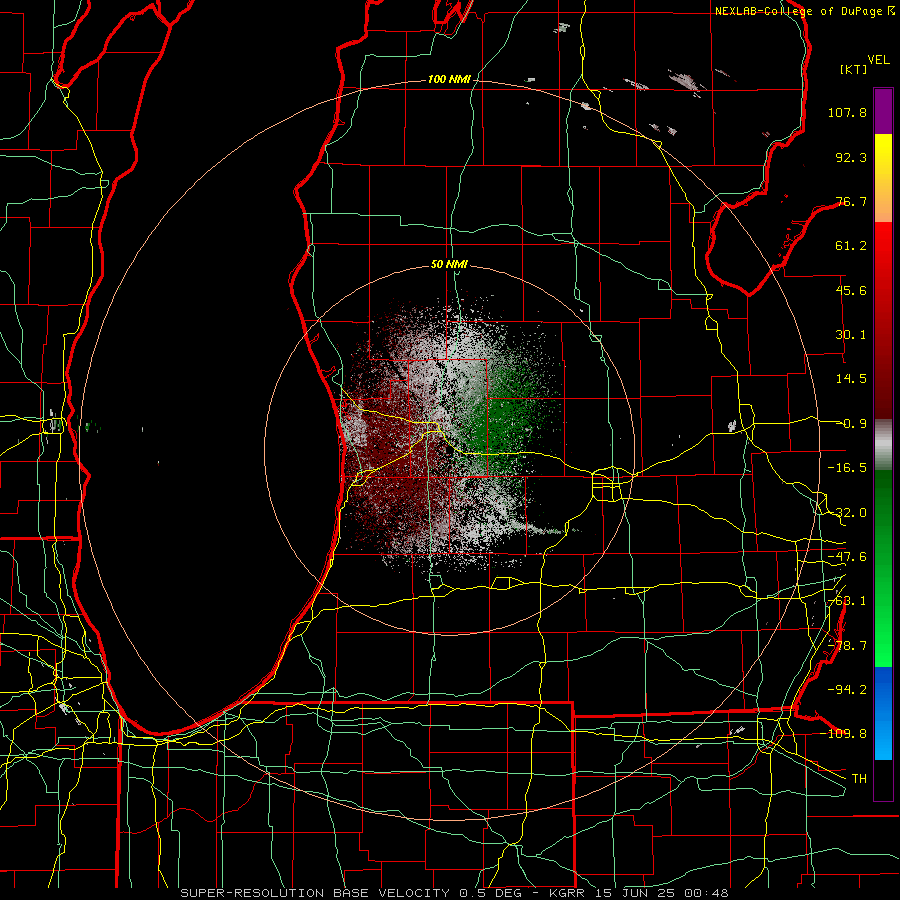Screen dimensions: 900x900
Task: Click the -32.0 velocity scale value
Action: tap(847, 513)
